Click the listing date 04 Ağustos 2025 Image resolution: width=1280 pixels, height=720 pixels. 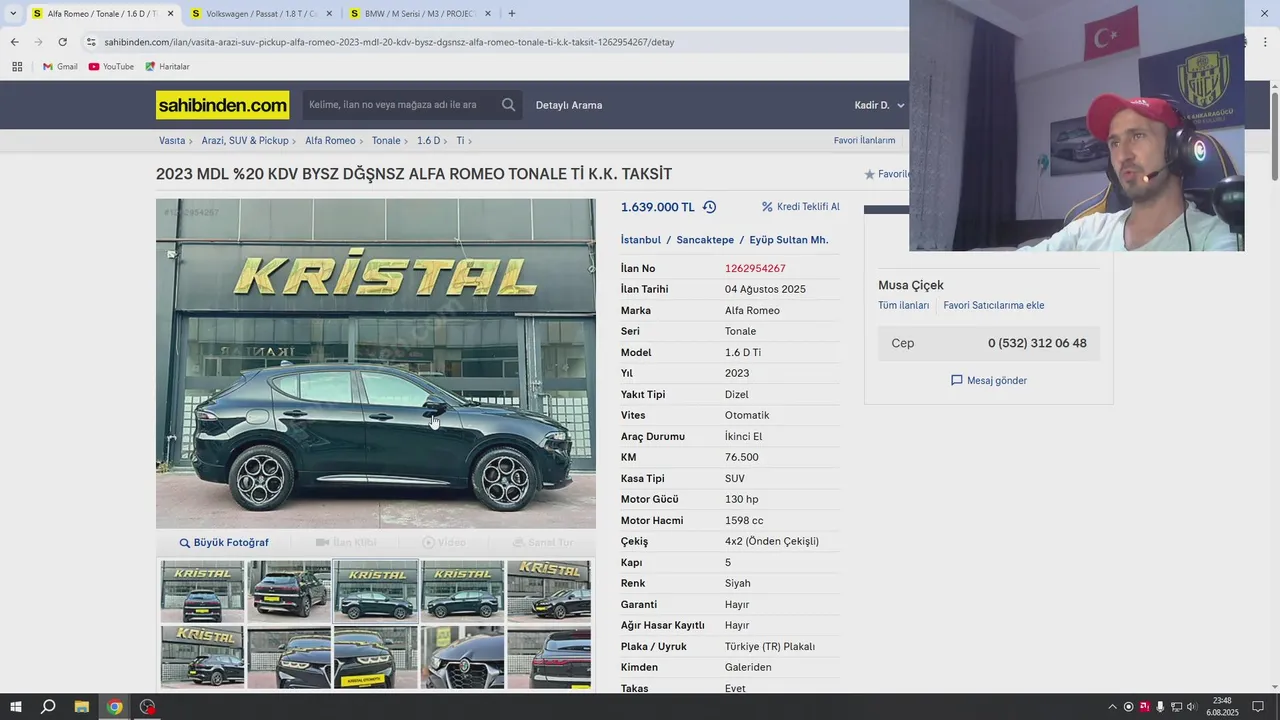pyautogui.click(x=765, y=289)
